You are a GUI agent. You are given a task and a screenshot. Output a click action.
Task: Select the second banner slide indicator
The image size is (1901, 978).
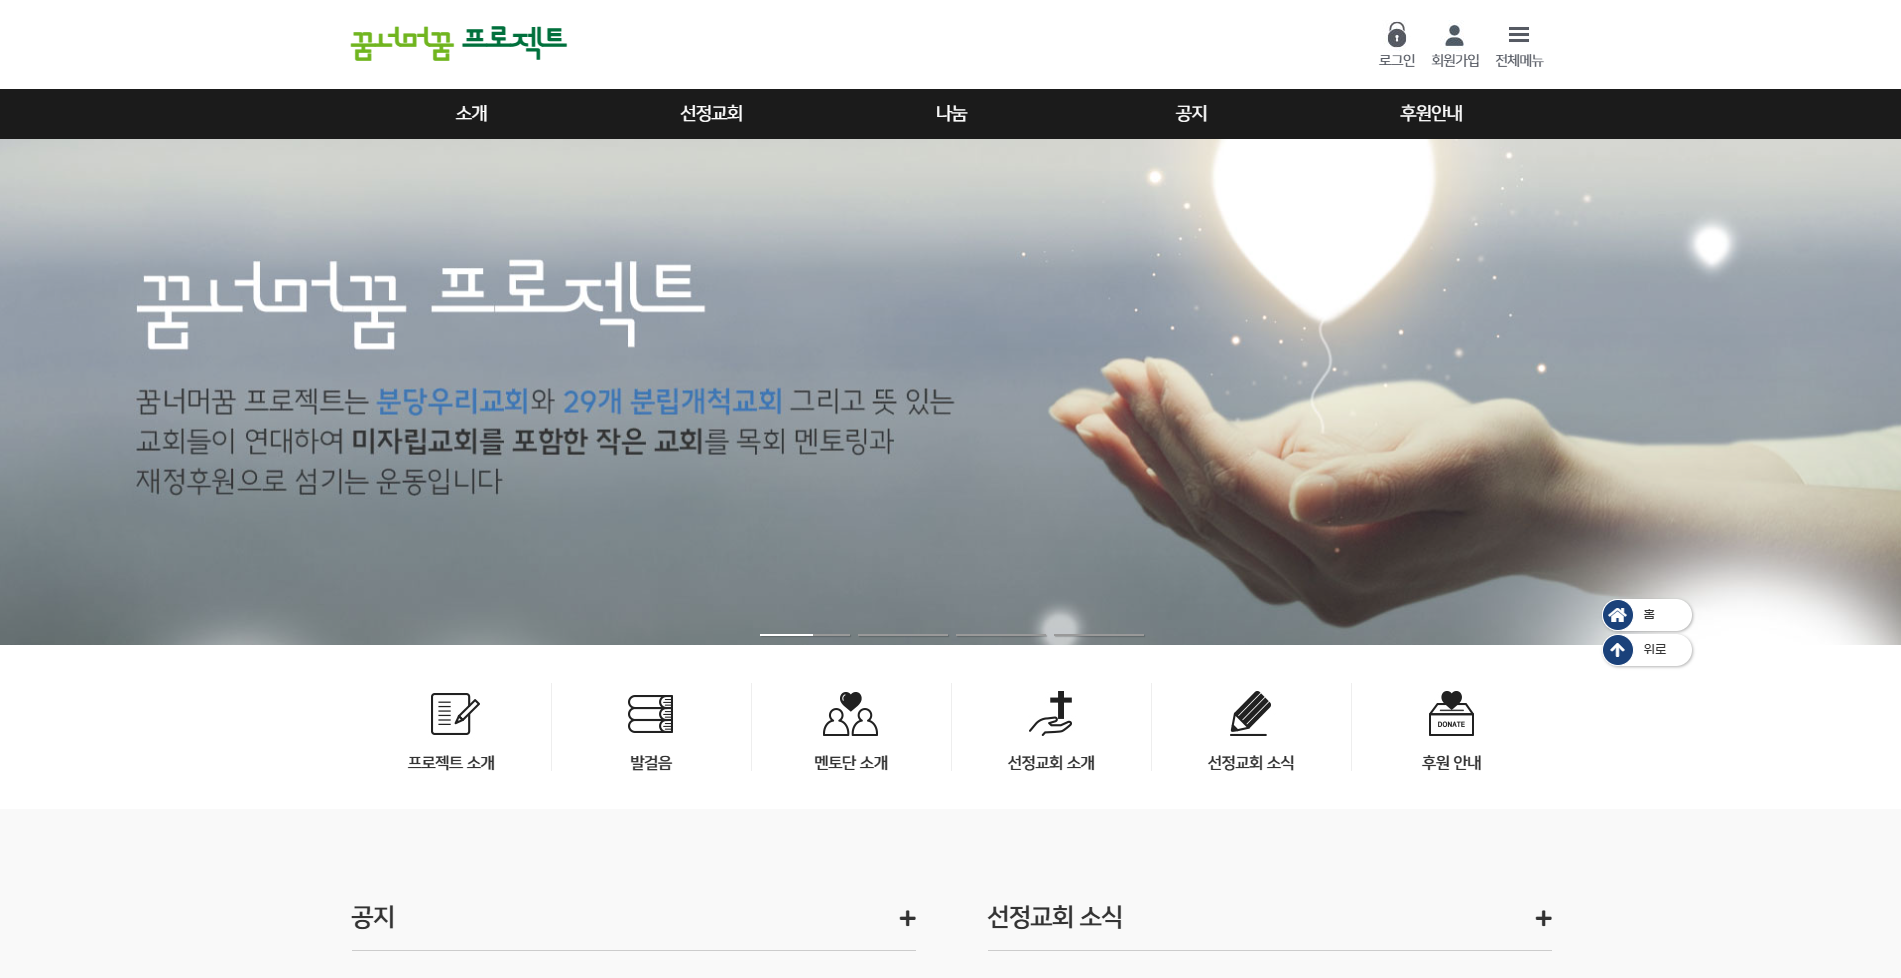(x=903, y=634)
